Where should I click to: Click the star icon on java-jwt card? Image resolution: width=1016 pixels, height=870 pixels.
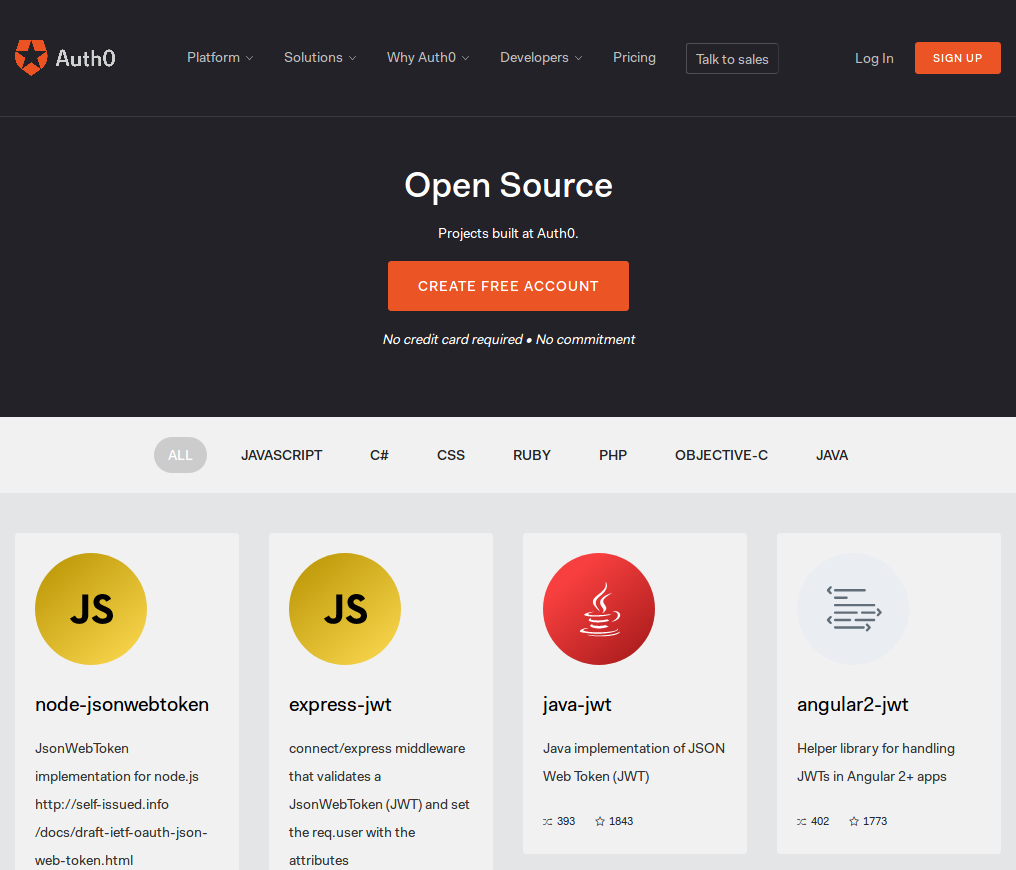point(600,821)
